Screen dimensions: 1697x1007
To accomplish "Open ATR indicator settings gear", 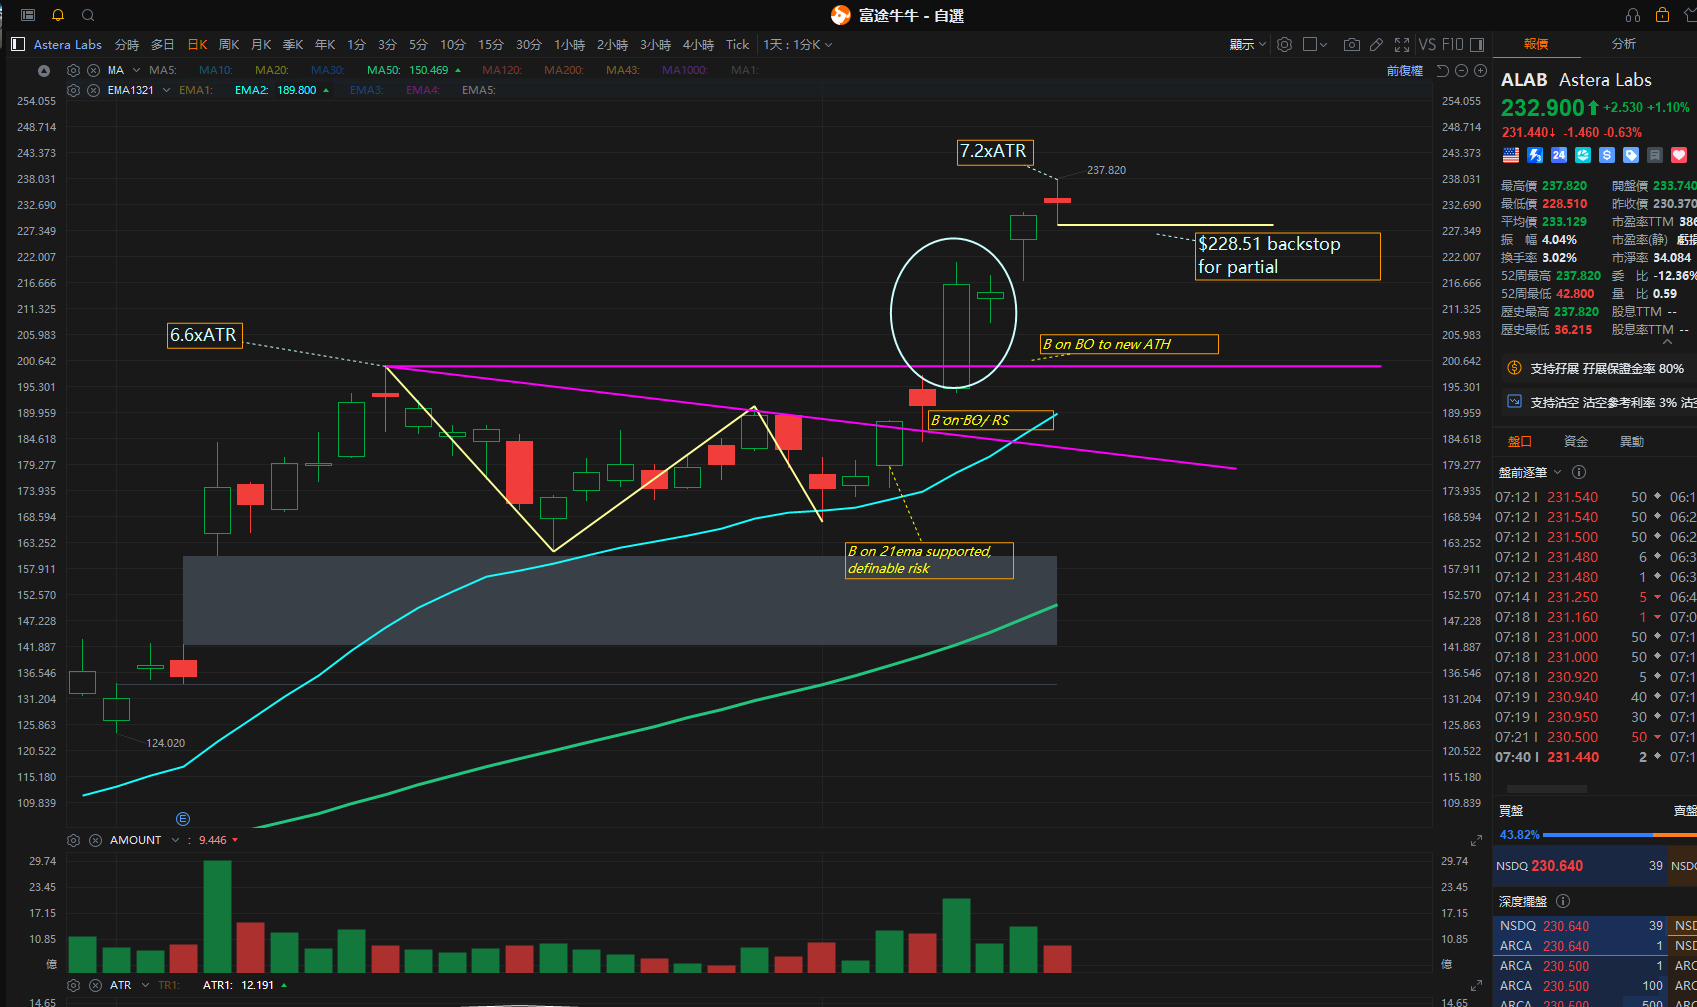I will pyautogui.click(x=73, y=985).
